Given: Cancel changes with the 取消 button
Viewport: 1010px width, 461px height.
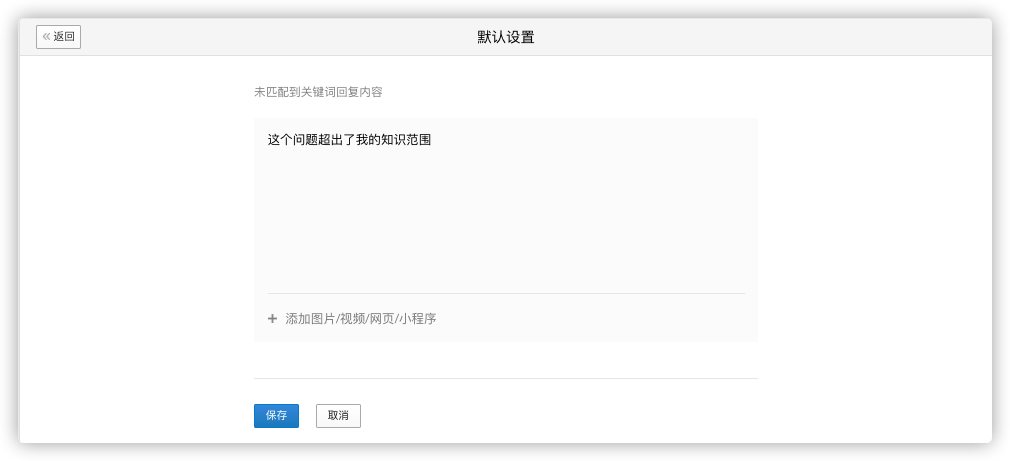Looking at the screenshot, I should 338,416.
